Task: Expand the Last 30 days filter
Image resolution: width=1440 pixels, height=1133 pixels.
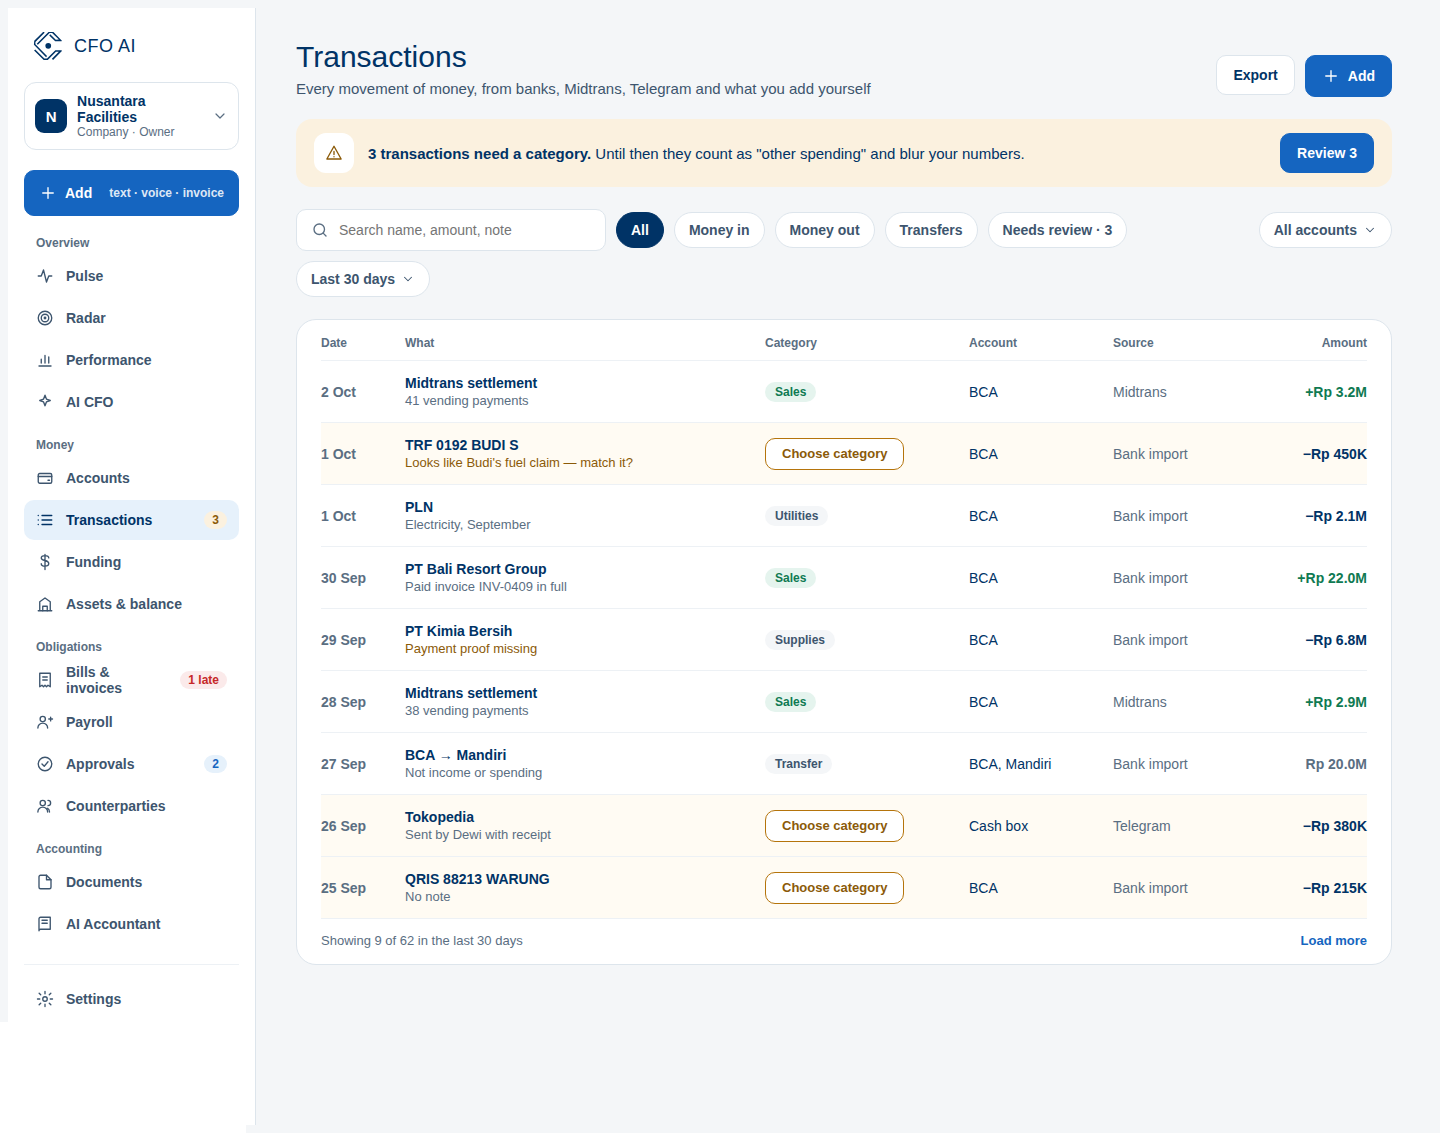Action: (x=362, y=279)
